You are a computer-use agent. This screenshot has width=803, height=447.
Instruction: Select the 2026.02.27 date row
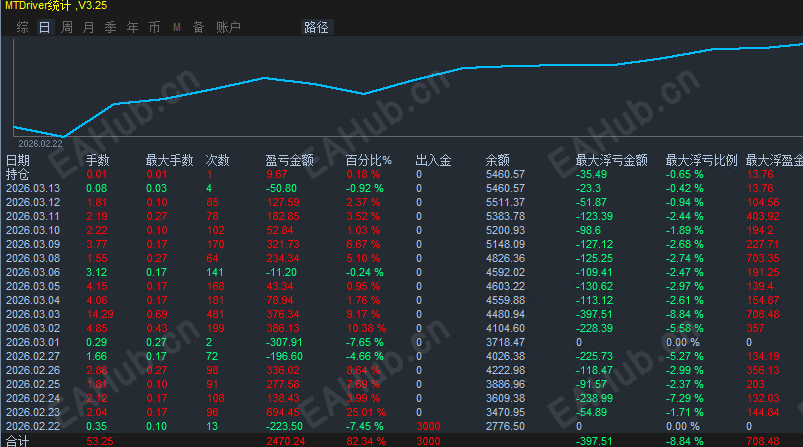[33, 356]
